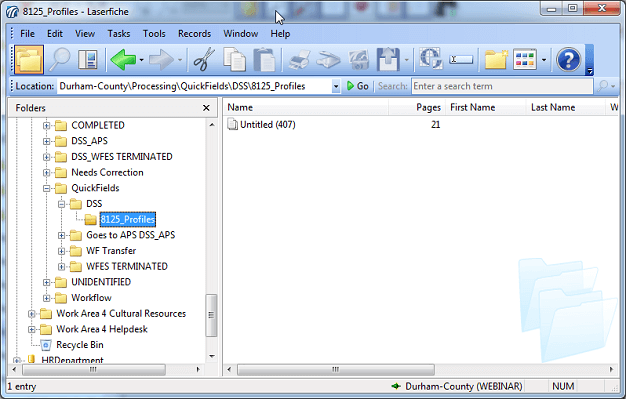
Task: Collapse the QuickFields folder
Action: point(47,189)
